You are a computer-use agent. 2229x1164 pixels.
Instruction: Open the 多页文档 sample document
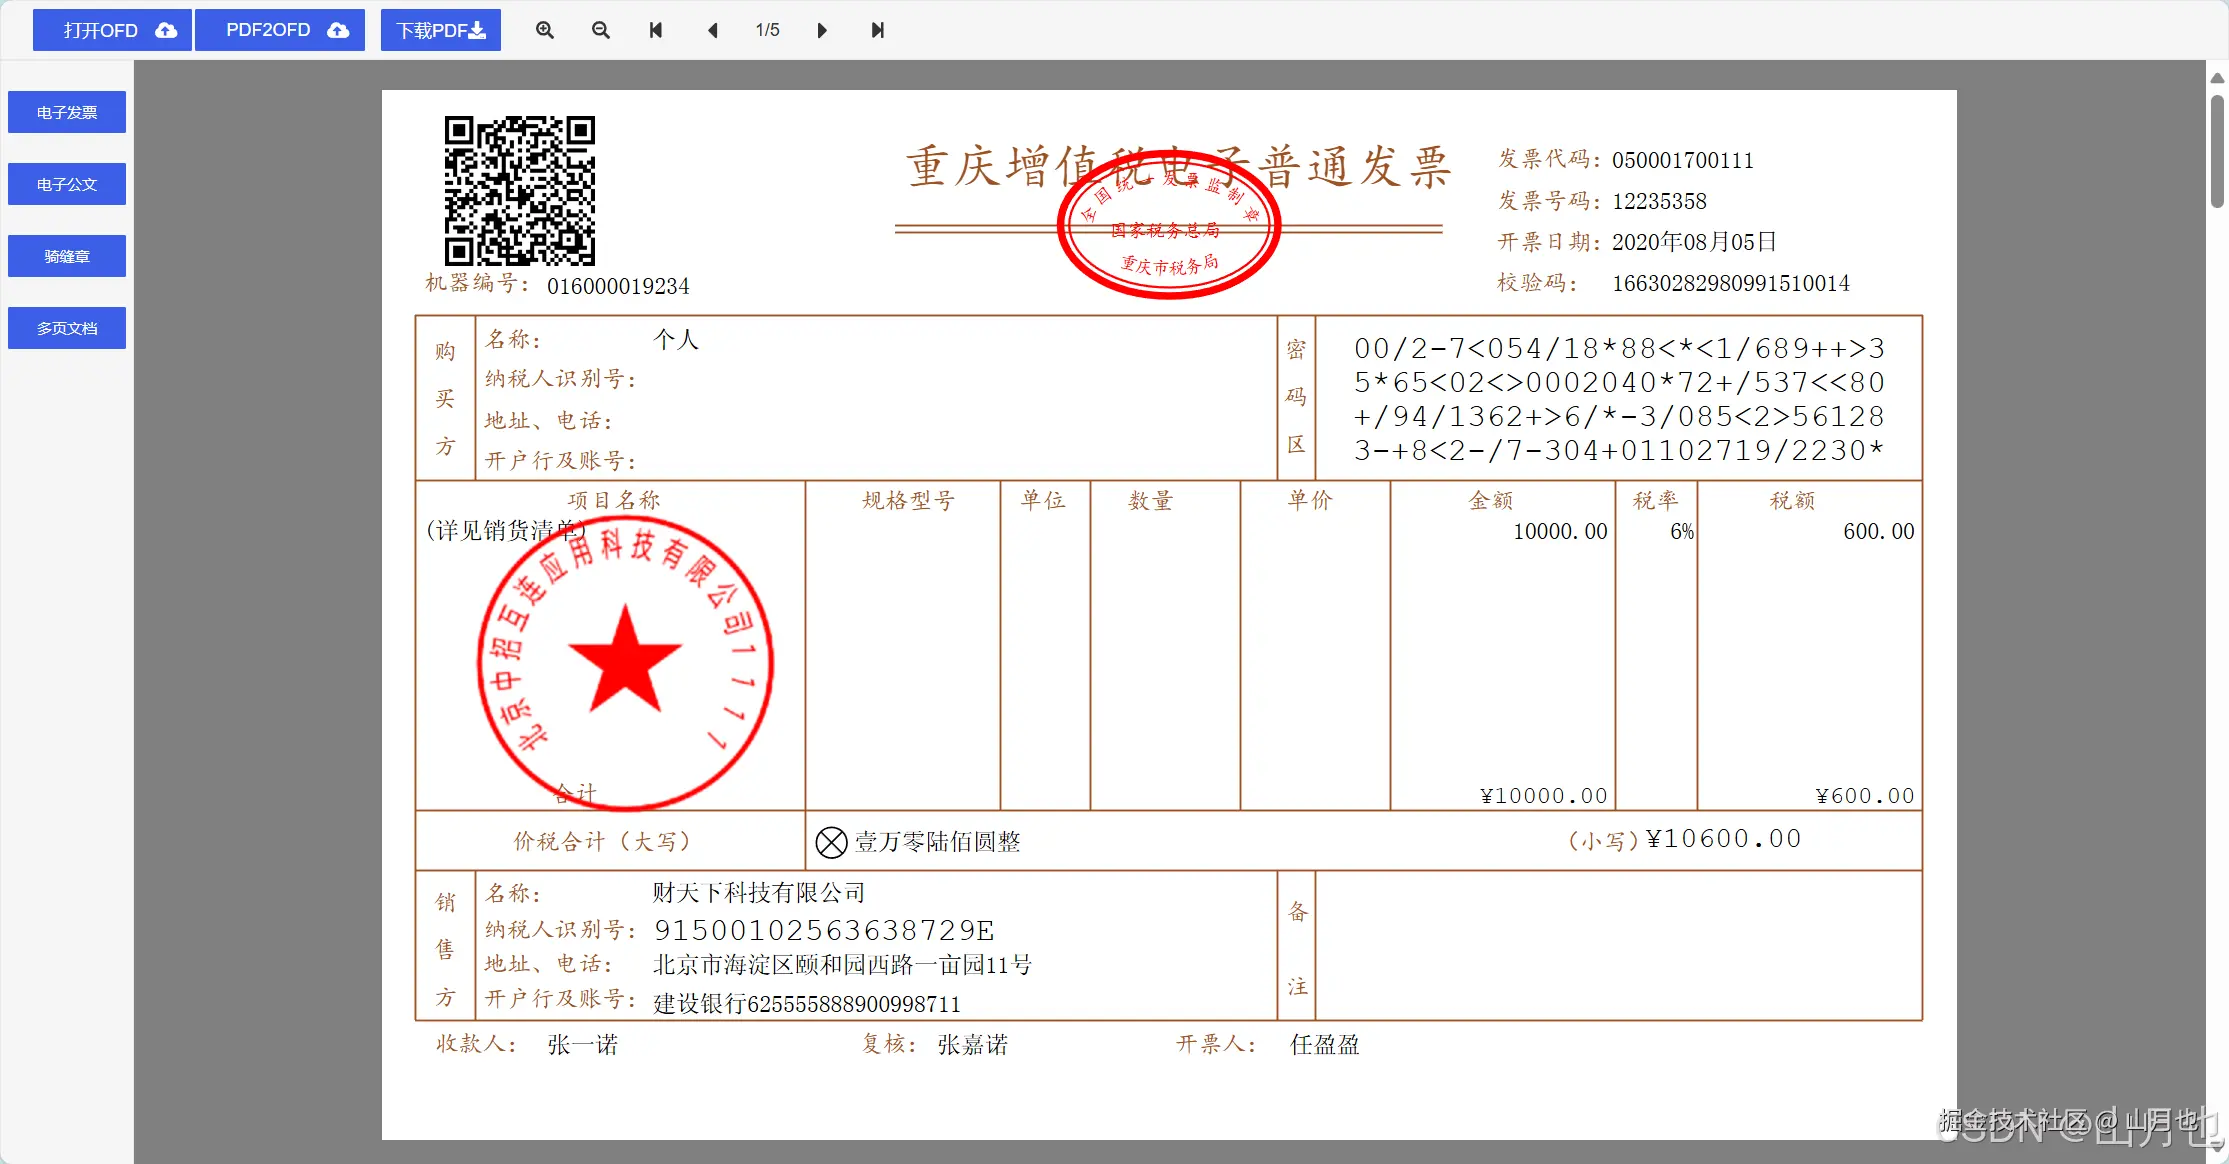[x=67, y=328]
